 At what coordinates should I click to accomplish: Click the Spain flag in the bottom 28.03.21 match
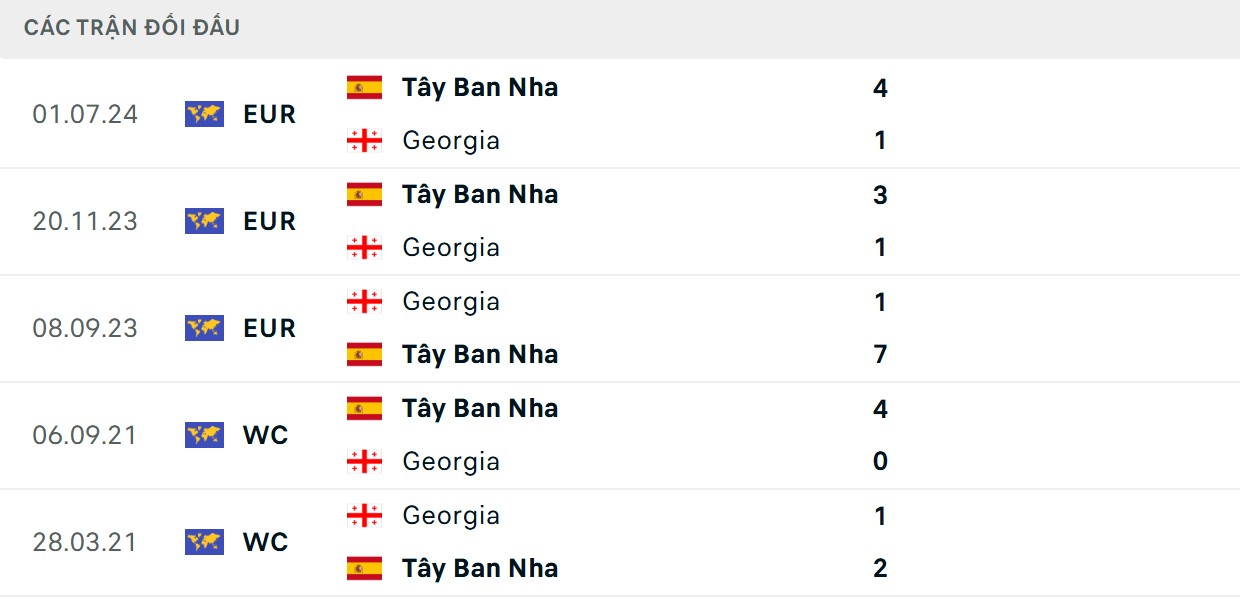364,568
